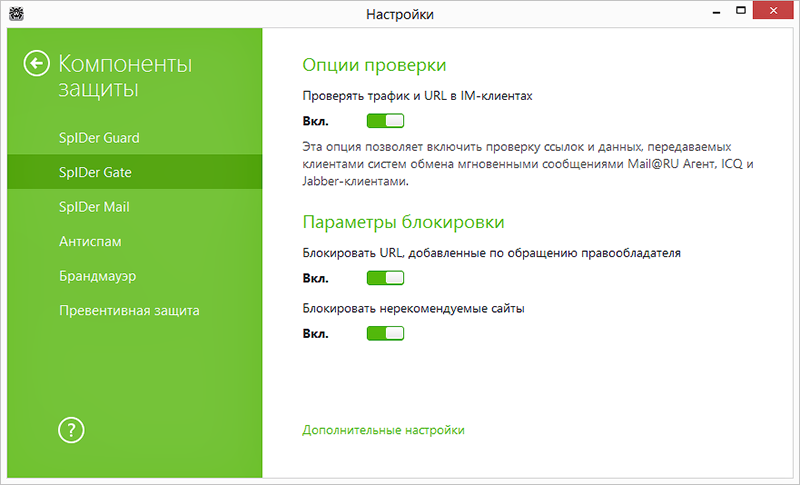The width and height of the screenshot is (800, 485).
Task: Close the Настройки window
Action: click(773, 11)
